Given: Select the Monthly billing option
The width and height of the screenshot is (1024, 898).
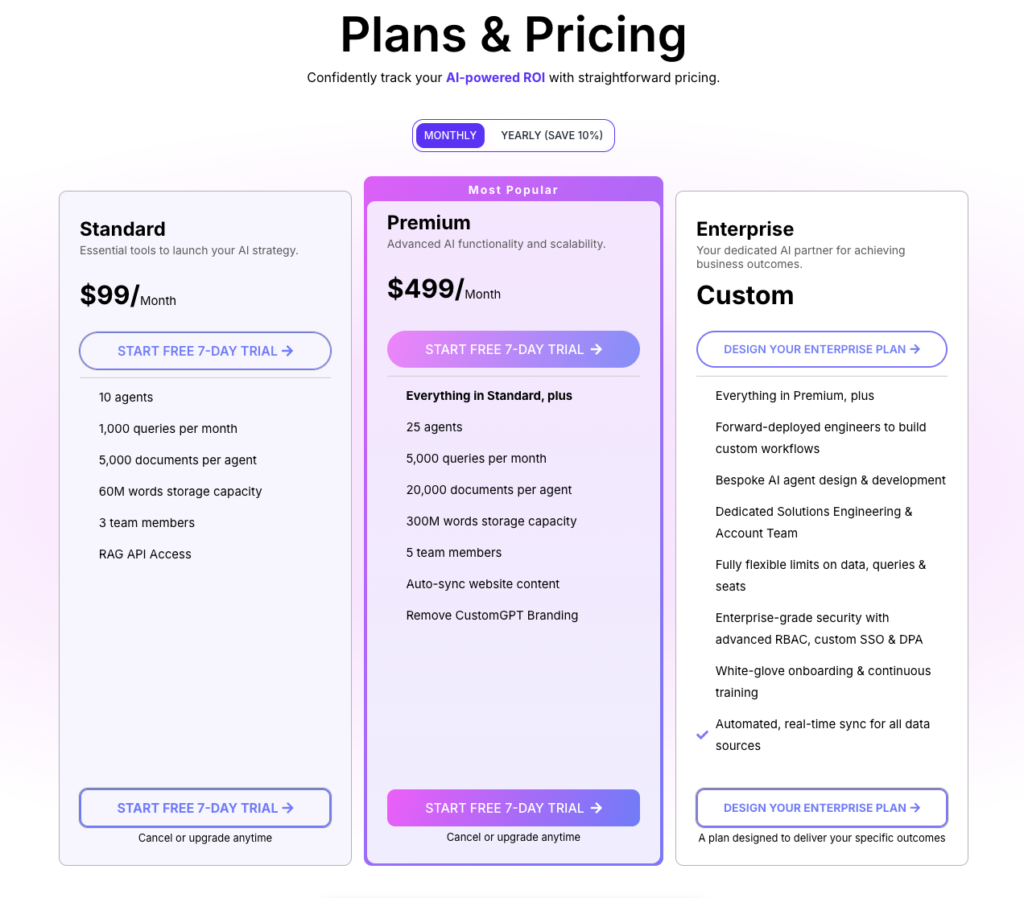Looking at the screenshot, I should (449, 135).
